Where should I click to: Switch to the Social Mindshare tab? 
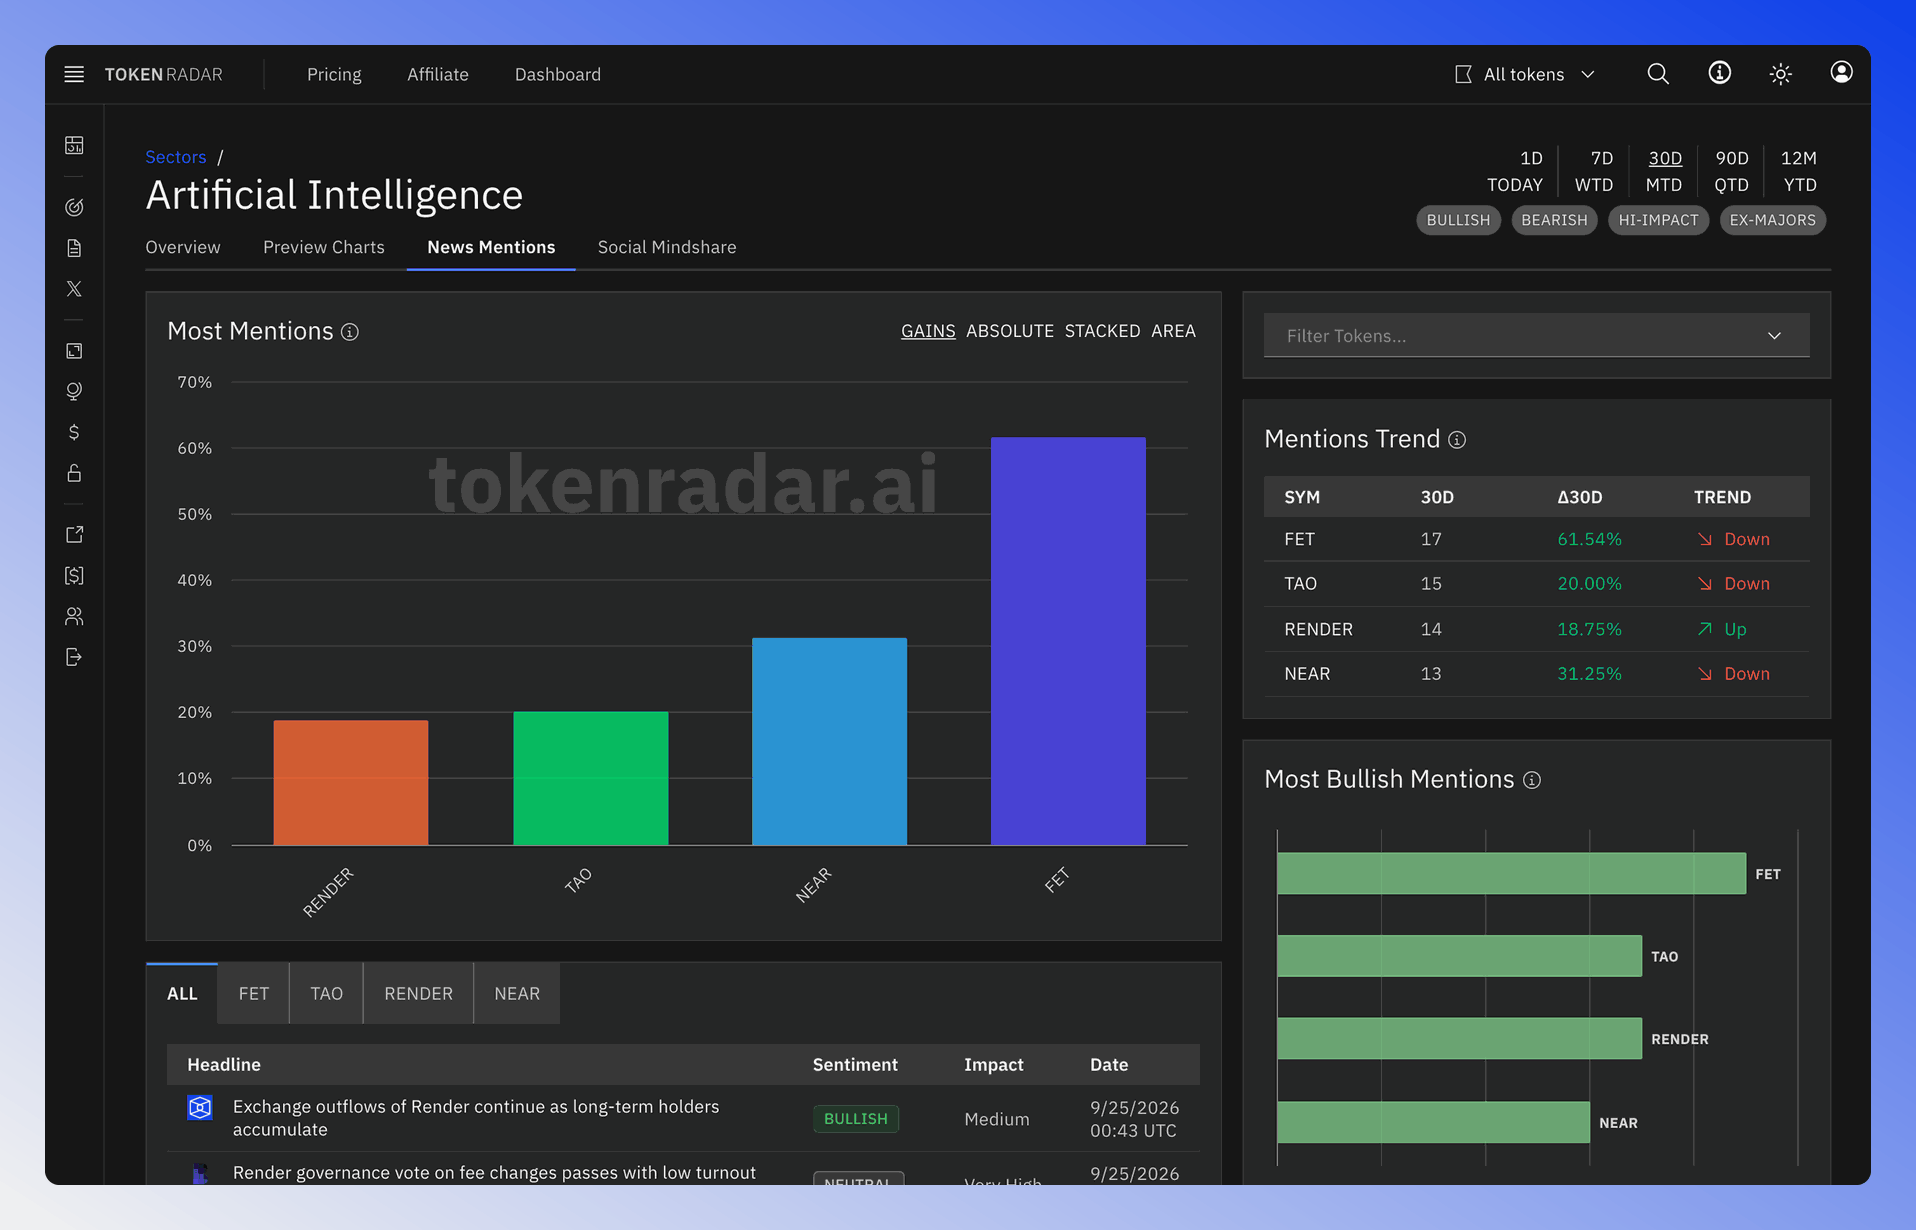pyautogui.click(x=666, y=247)
